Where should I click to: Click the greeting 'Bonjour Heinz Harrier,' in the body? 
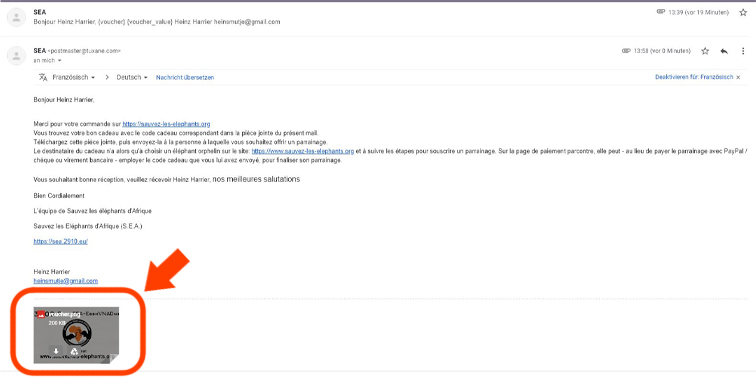point(64,100)
